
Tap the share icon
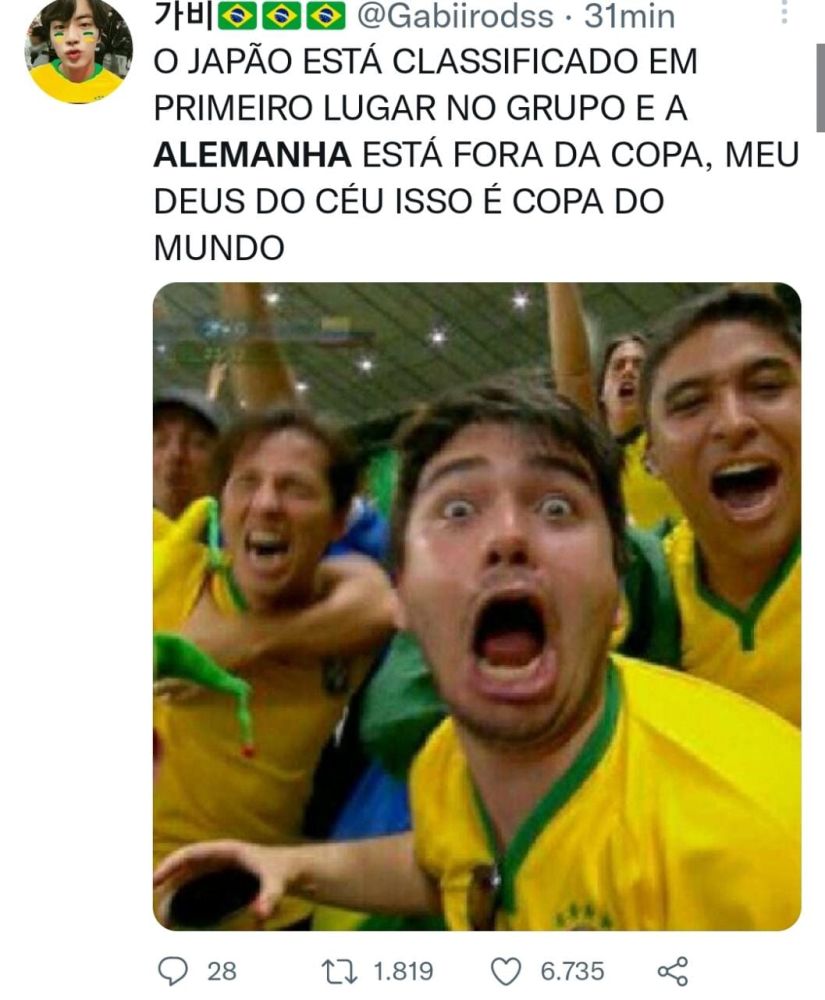pos(673,971)
